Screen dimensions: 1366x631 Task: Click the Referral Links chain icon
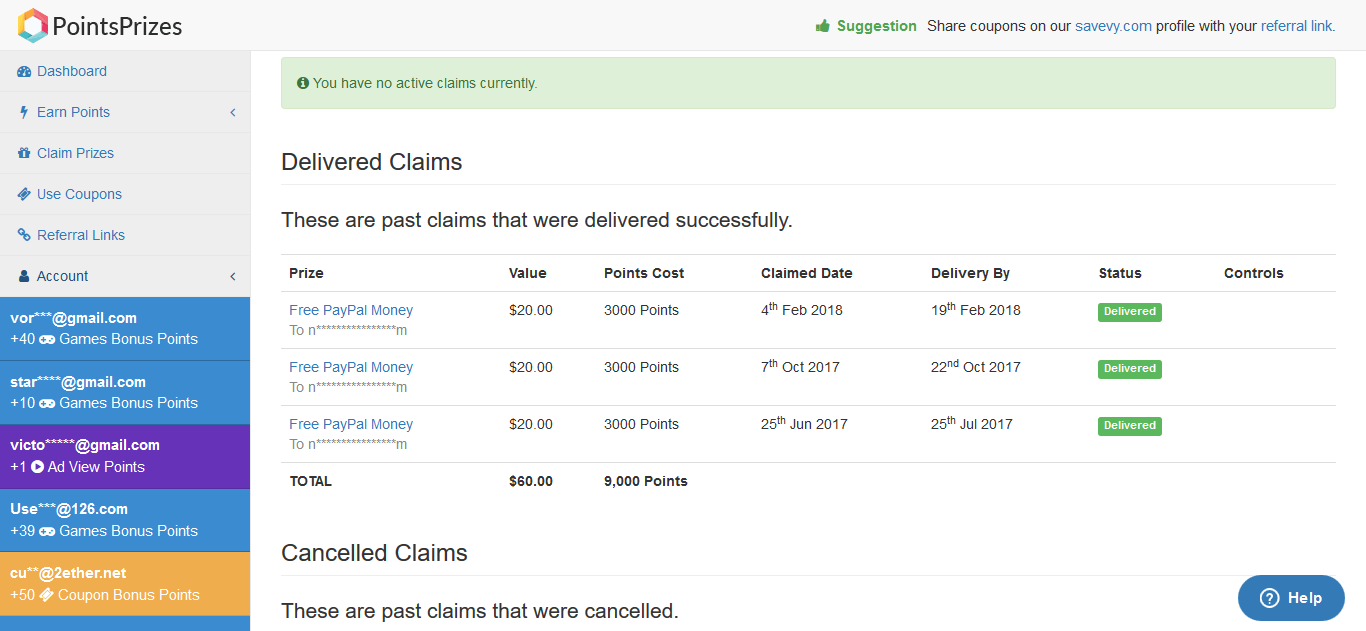pos(24,235)
